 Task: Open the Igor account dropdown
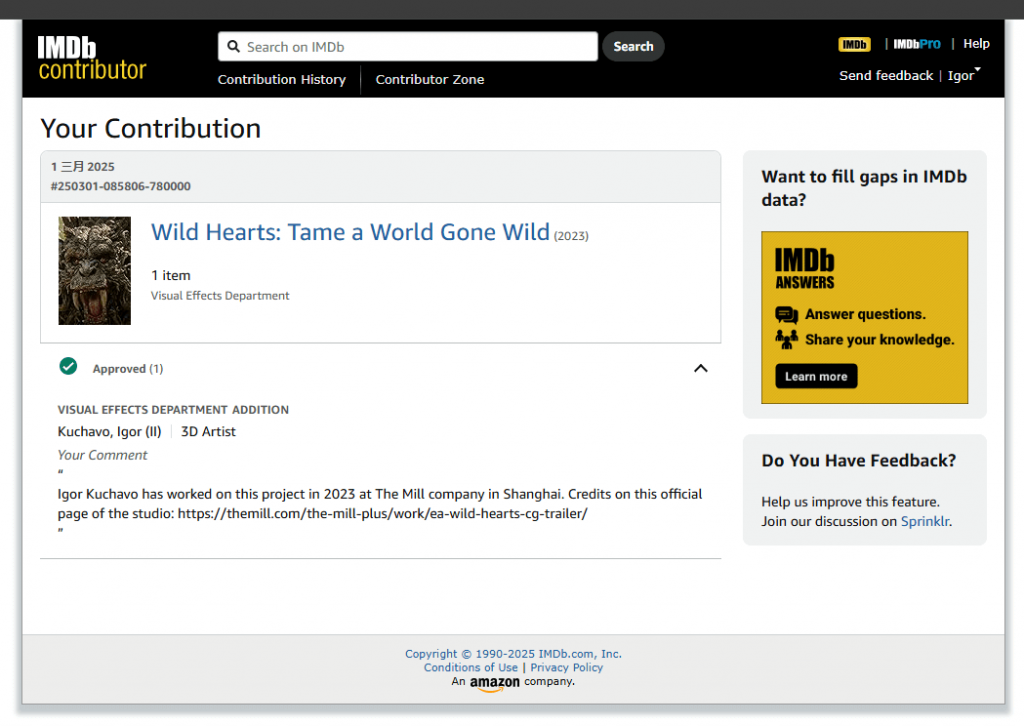[x=964, y=75]
